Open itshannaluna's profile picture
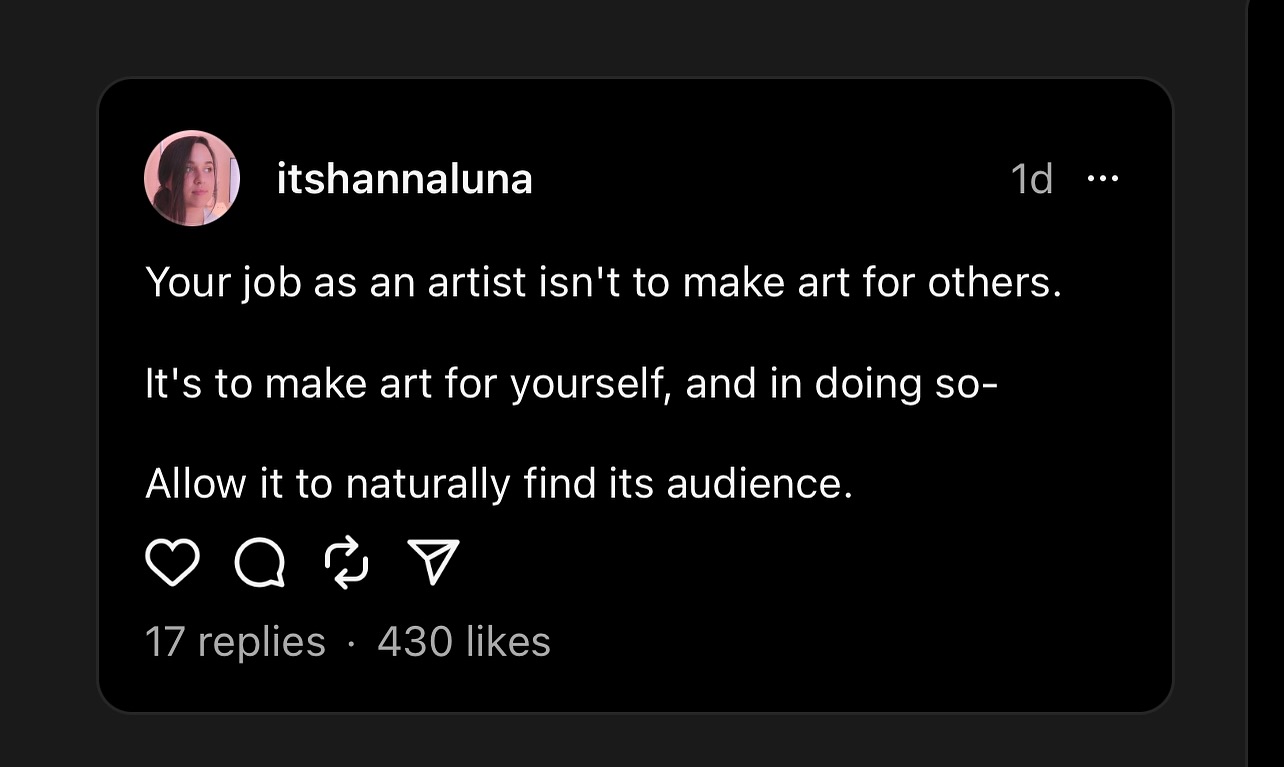Image resolution: width=1284 pixels, height=767 pixels. point(192,177)
